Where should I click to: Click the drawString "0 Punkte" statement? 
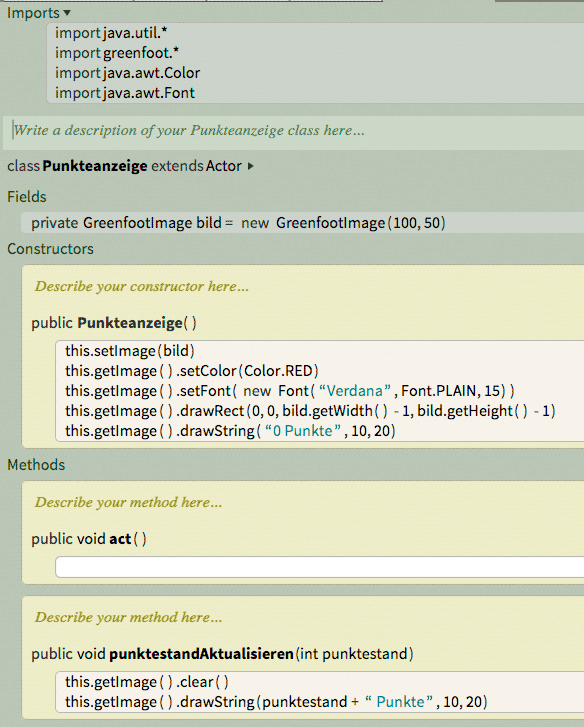point(230,431)
